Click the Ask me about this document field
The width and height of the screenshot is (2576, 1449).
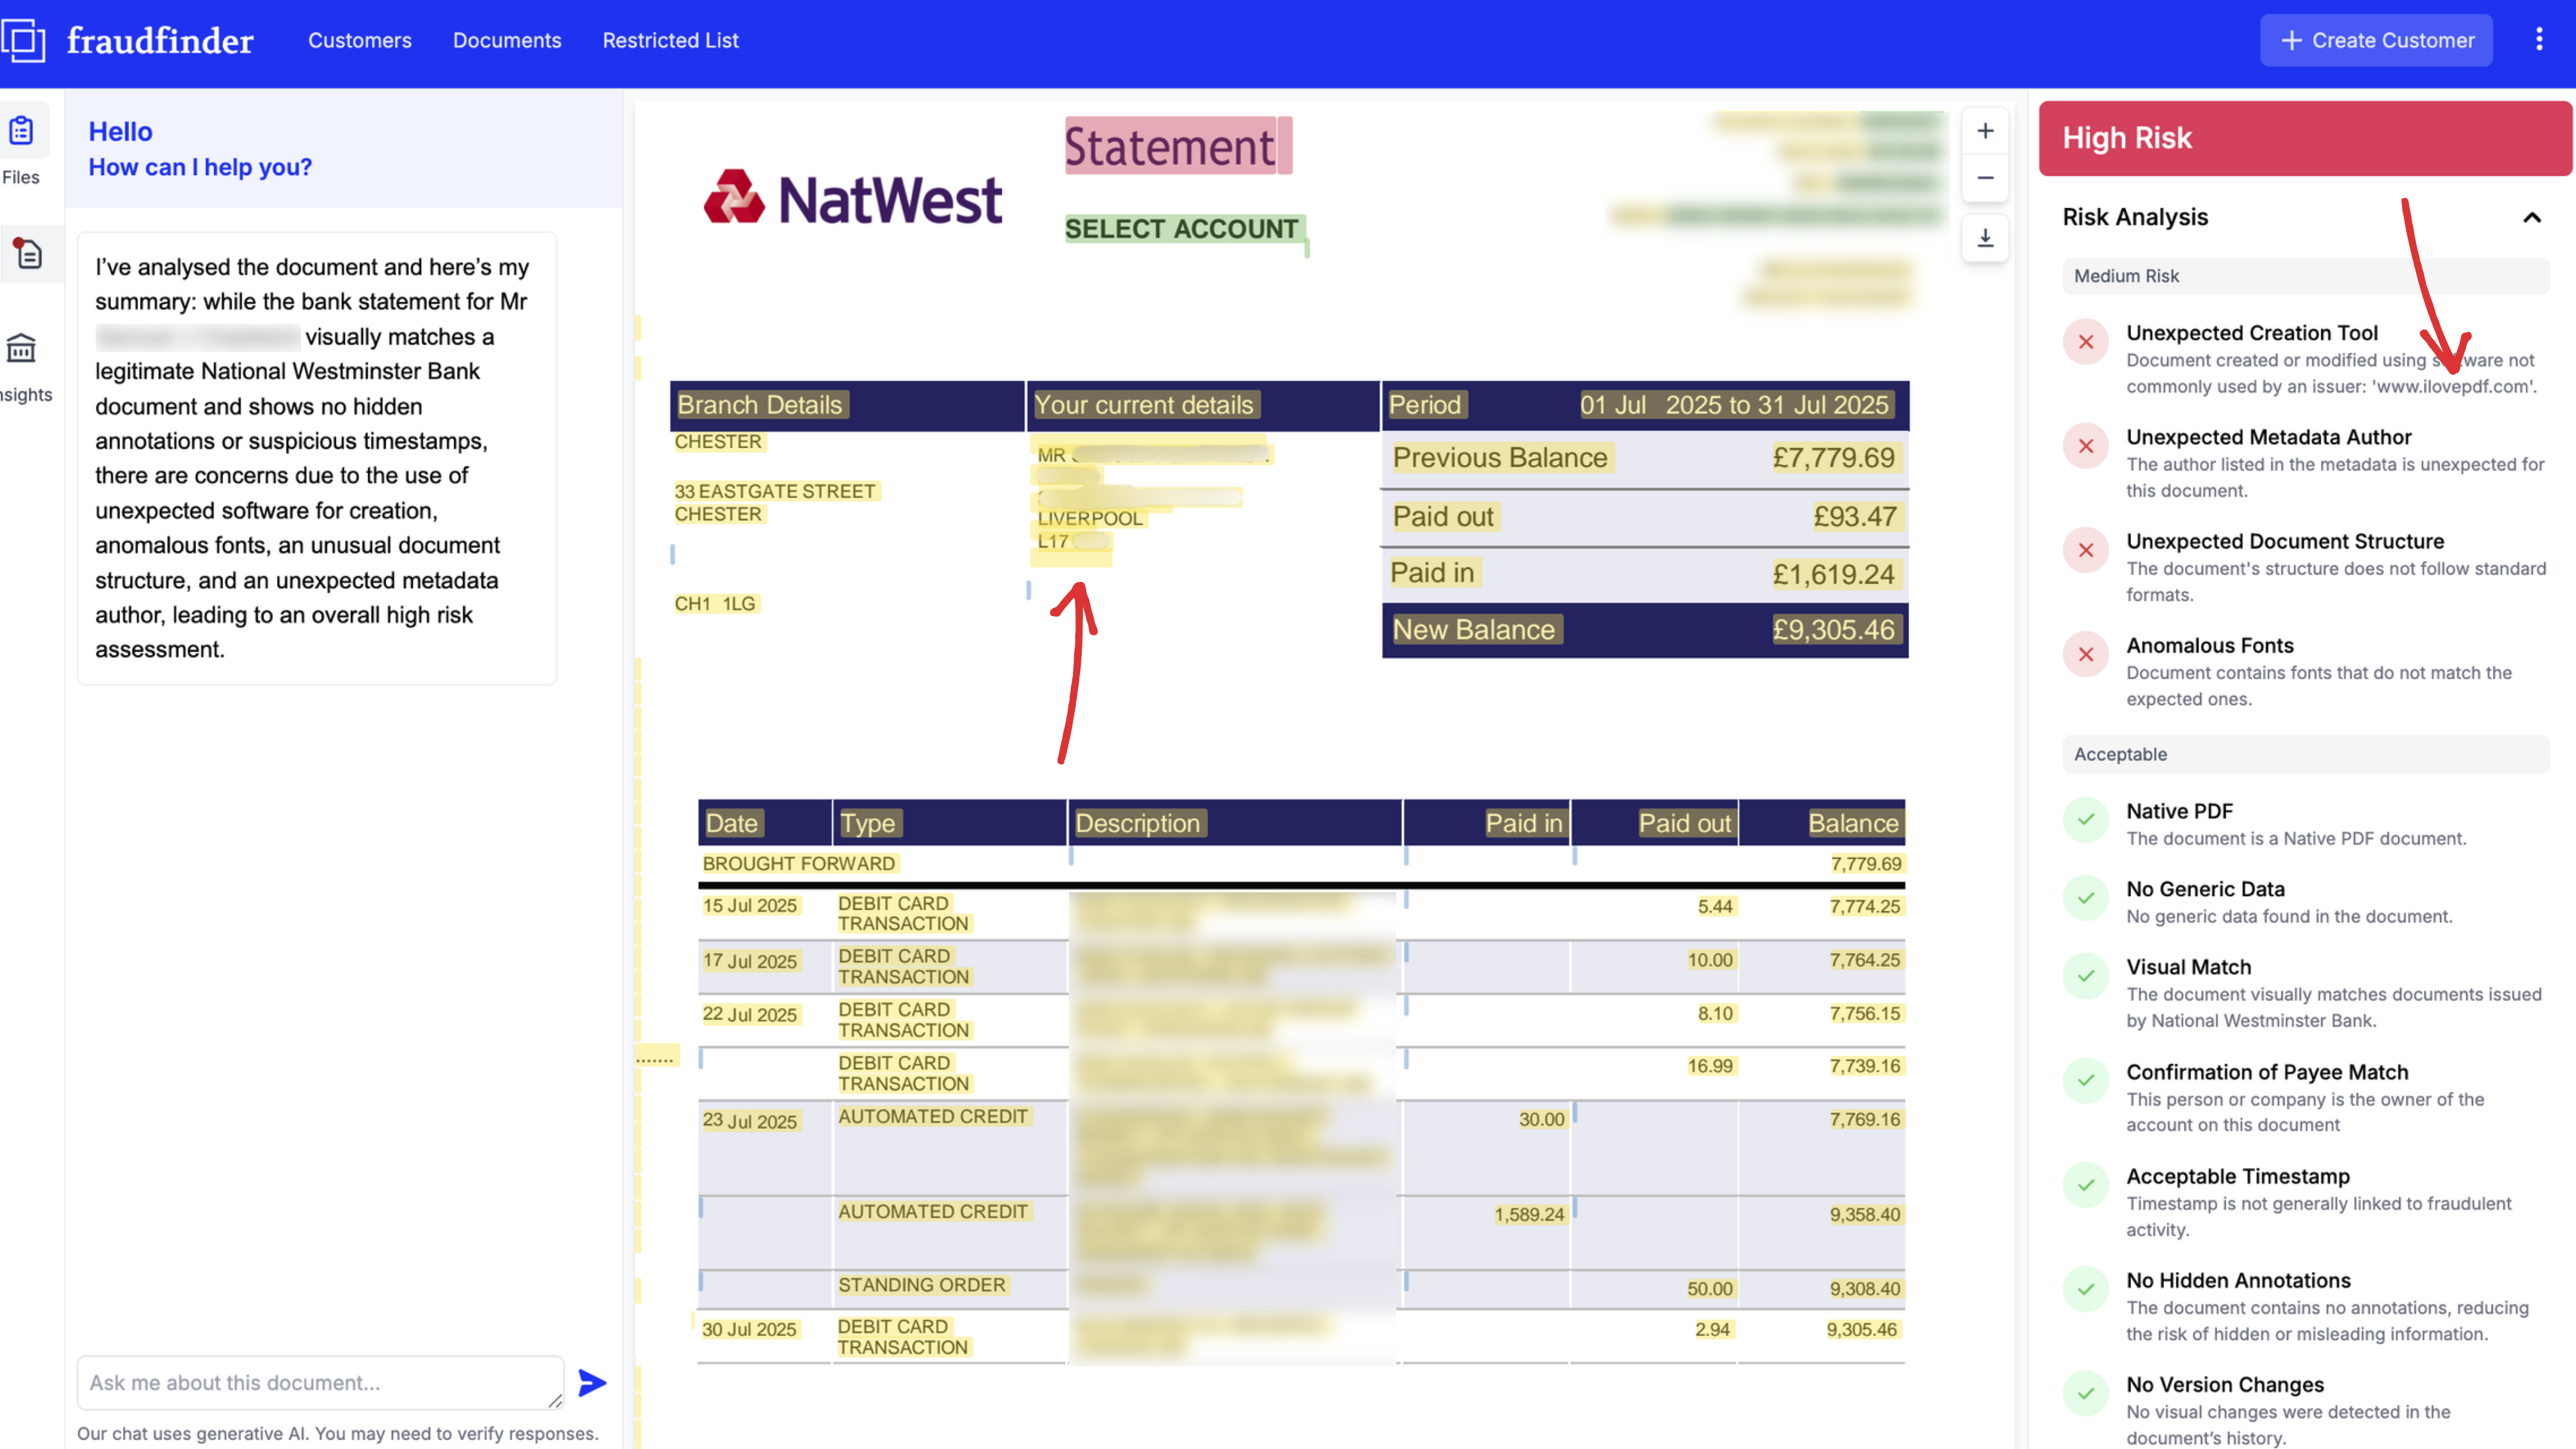(x=320, y=1383)
